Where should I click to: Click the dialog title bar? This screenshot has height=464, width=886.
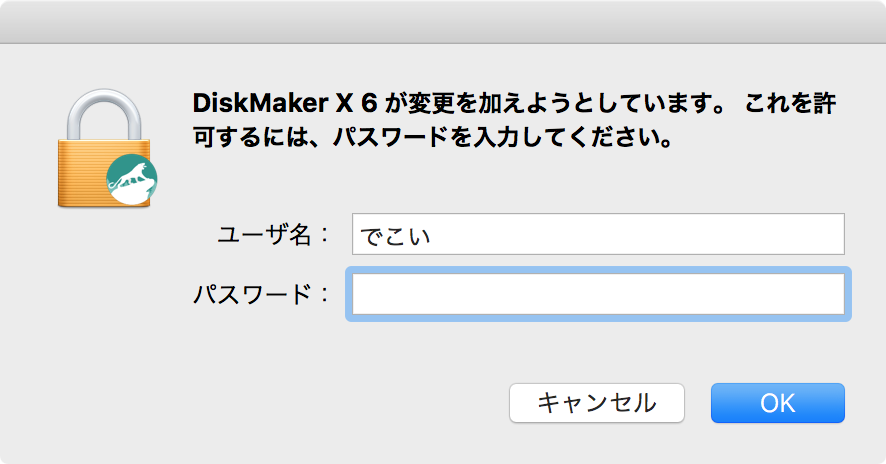click(x=443, y=21)
